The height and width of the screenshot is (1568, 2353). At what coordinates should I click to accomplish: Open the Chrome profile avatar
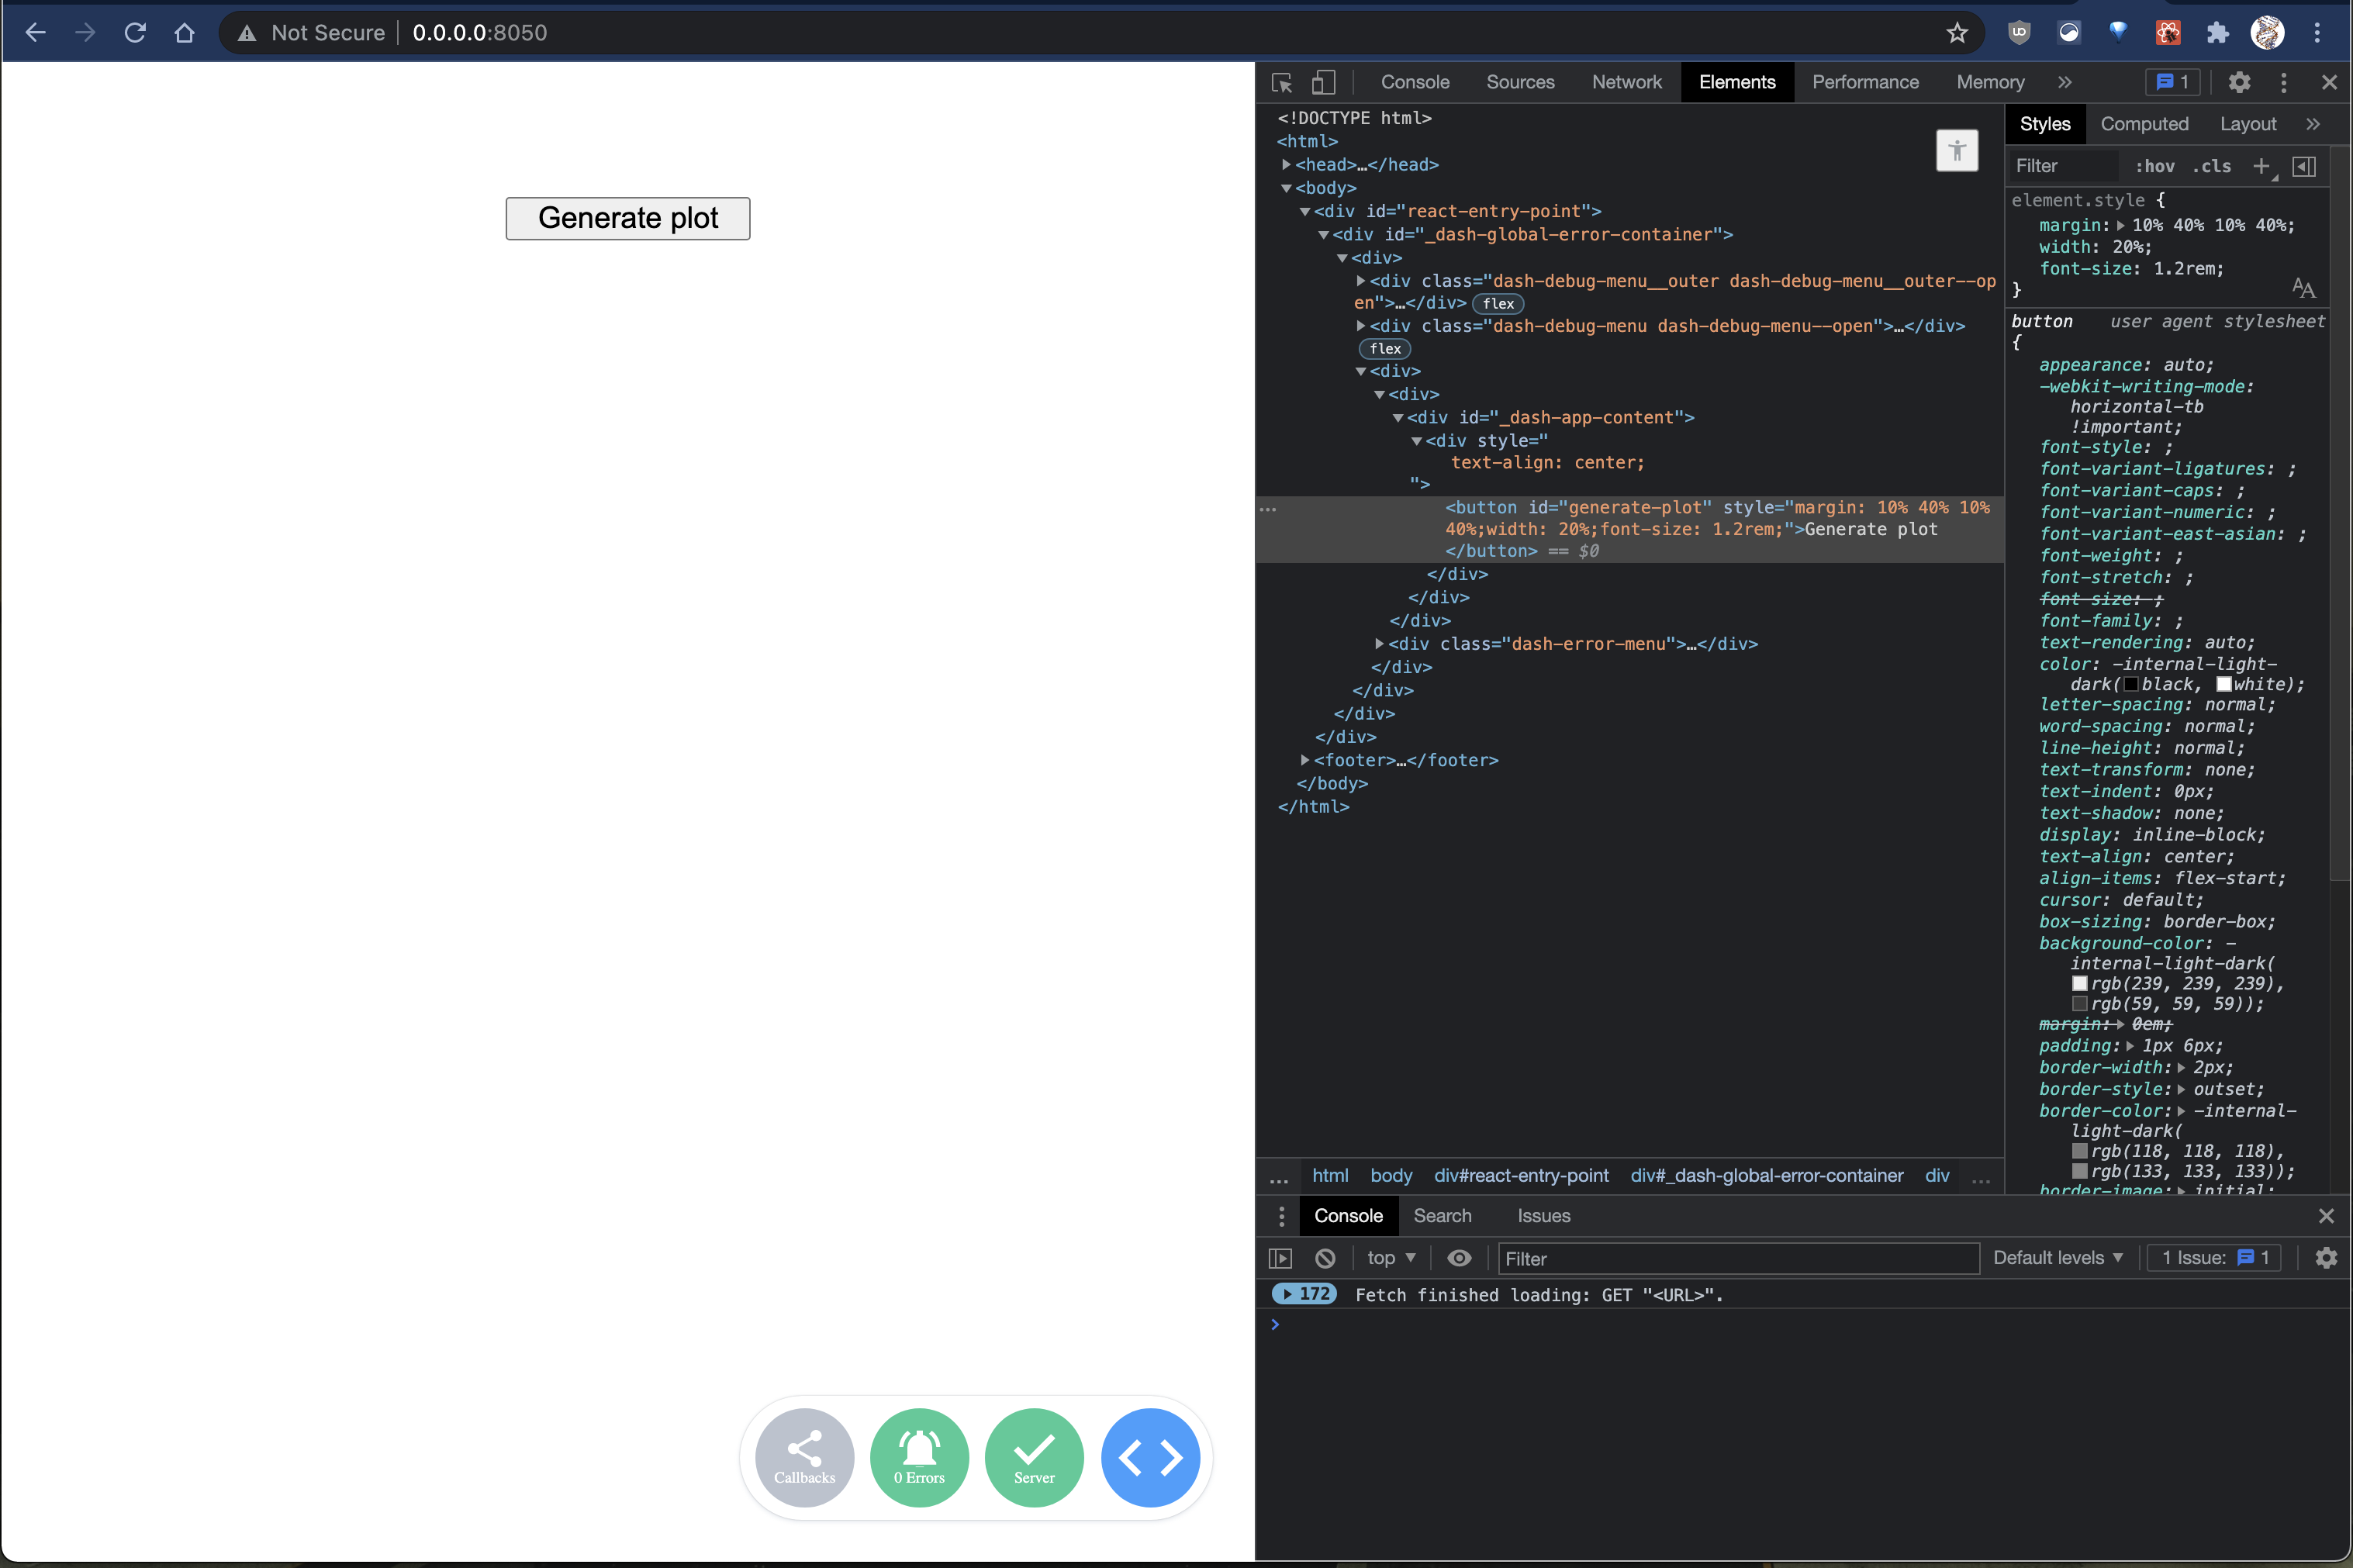tap(2267, 33)
